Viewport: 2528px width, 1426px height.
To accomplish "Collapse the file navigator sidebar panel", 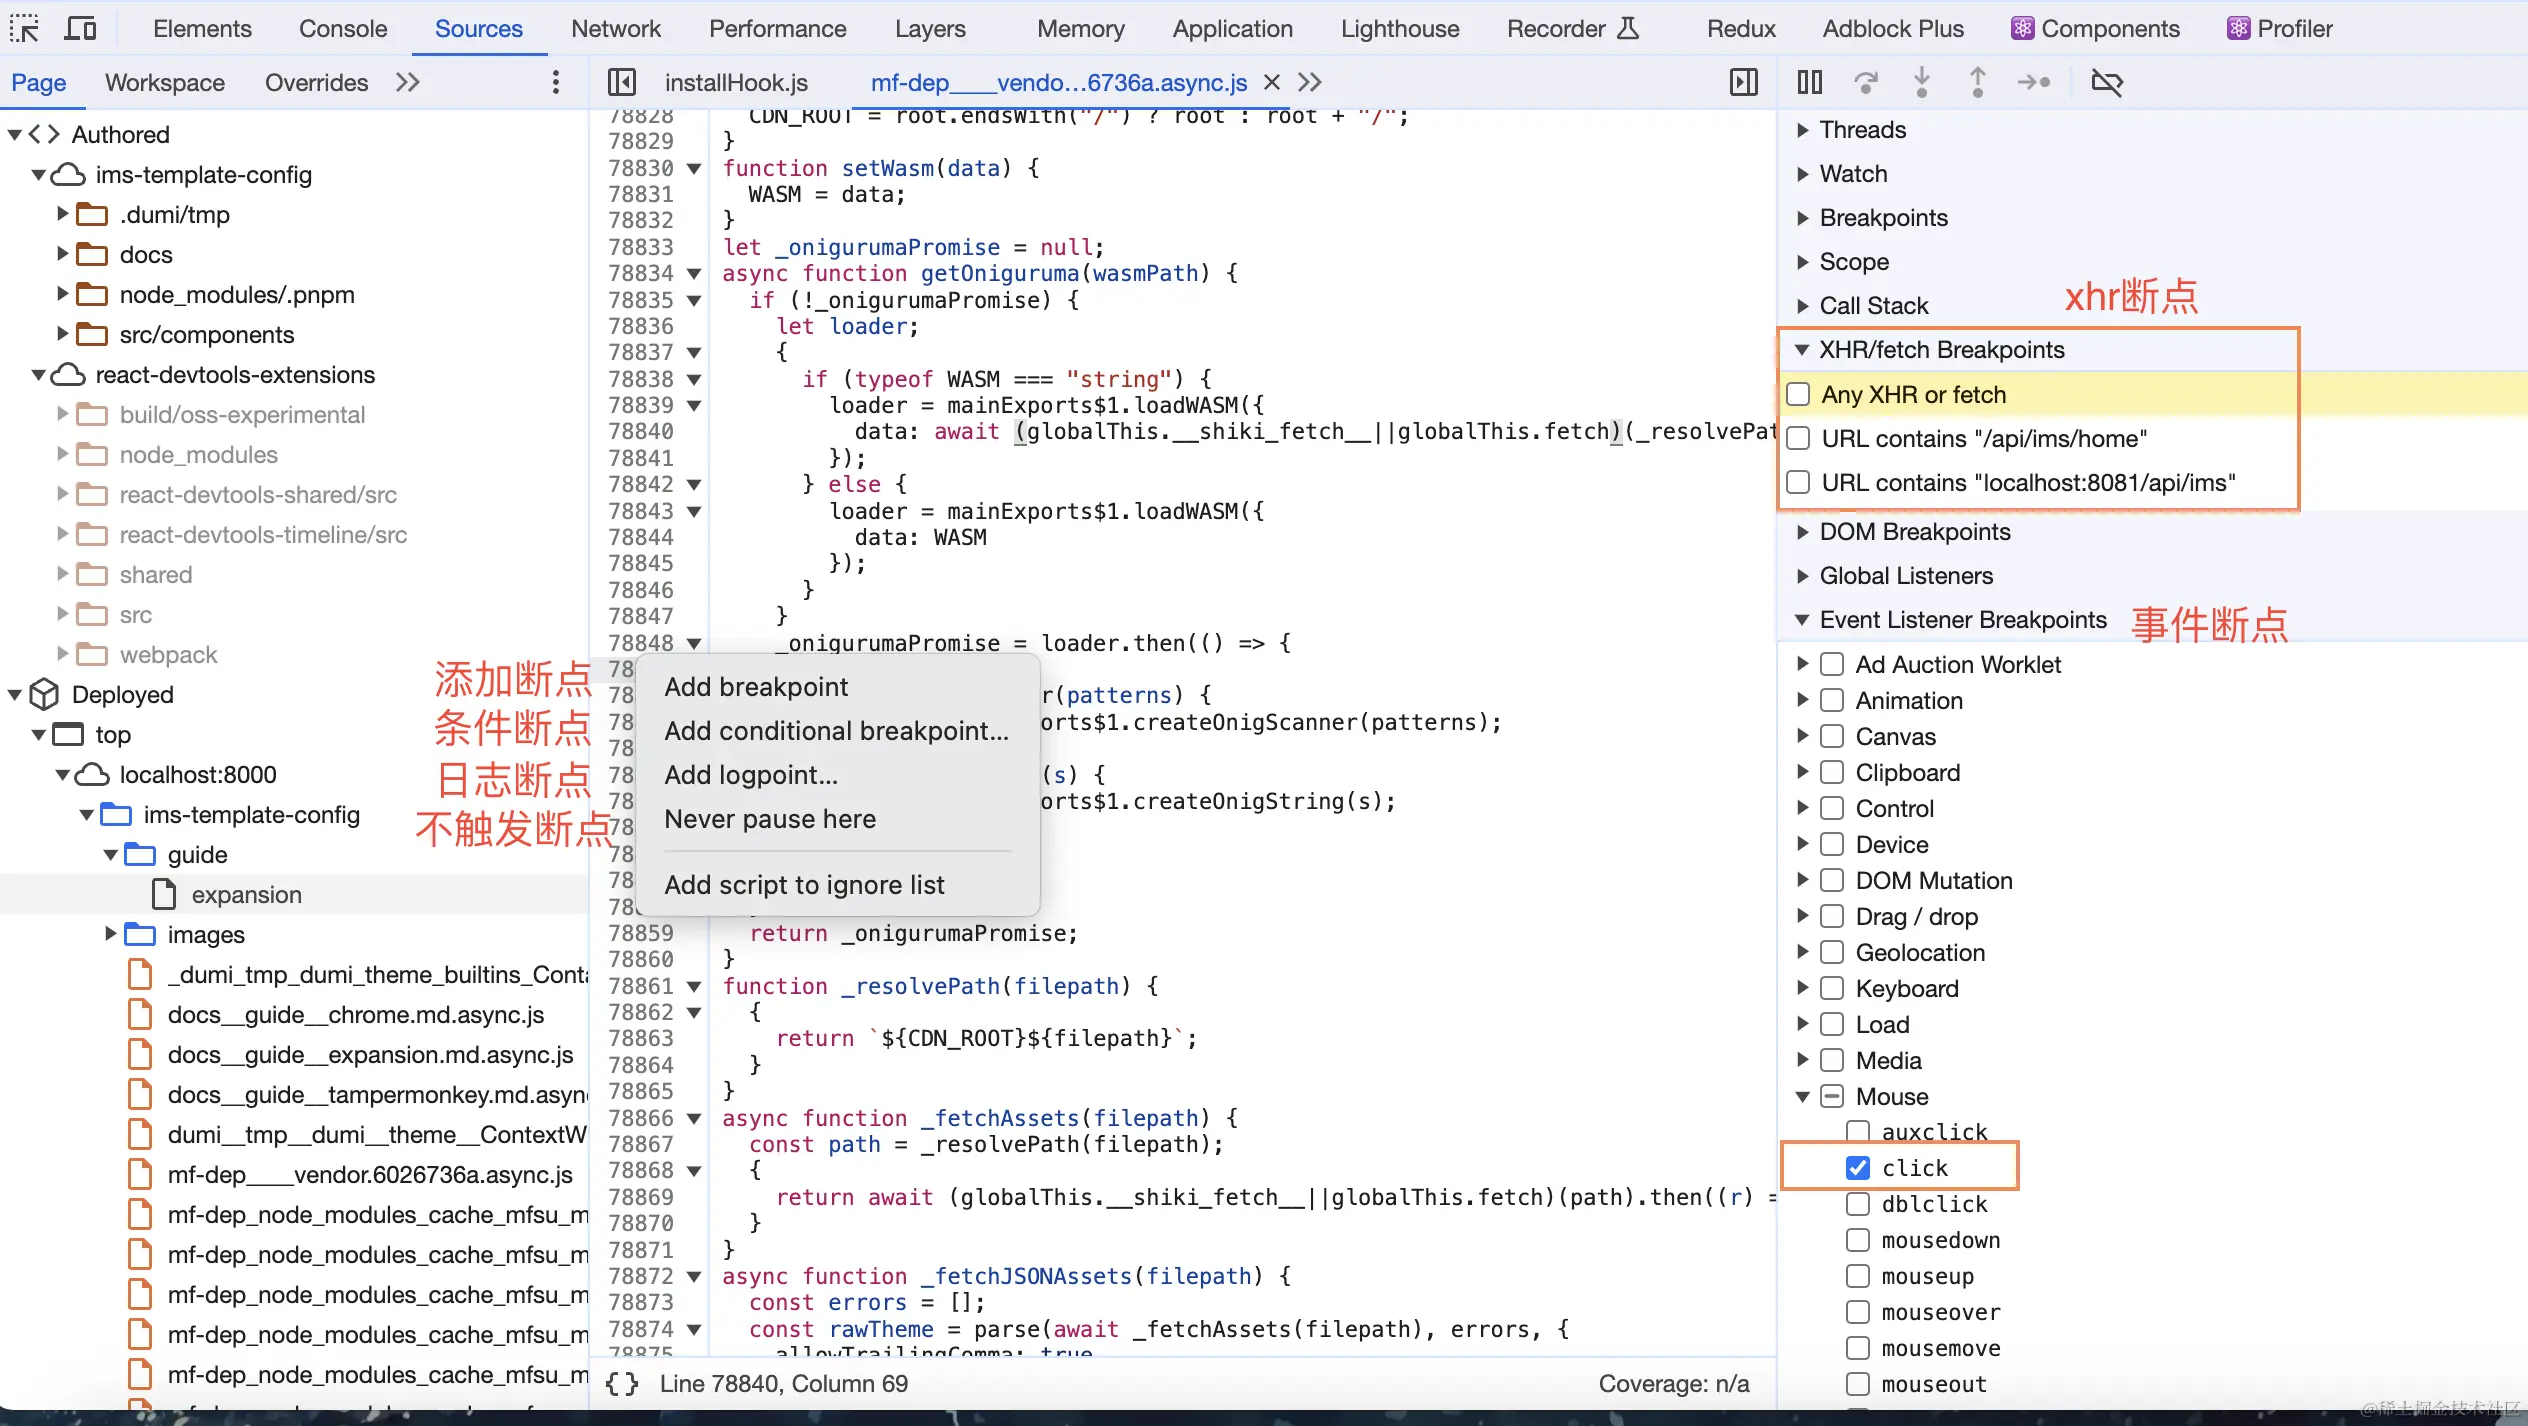I will pyautogui.click(x=622, y=82).
